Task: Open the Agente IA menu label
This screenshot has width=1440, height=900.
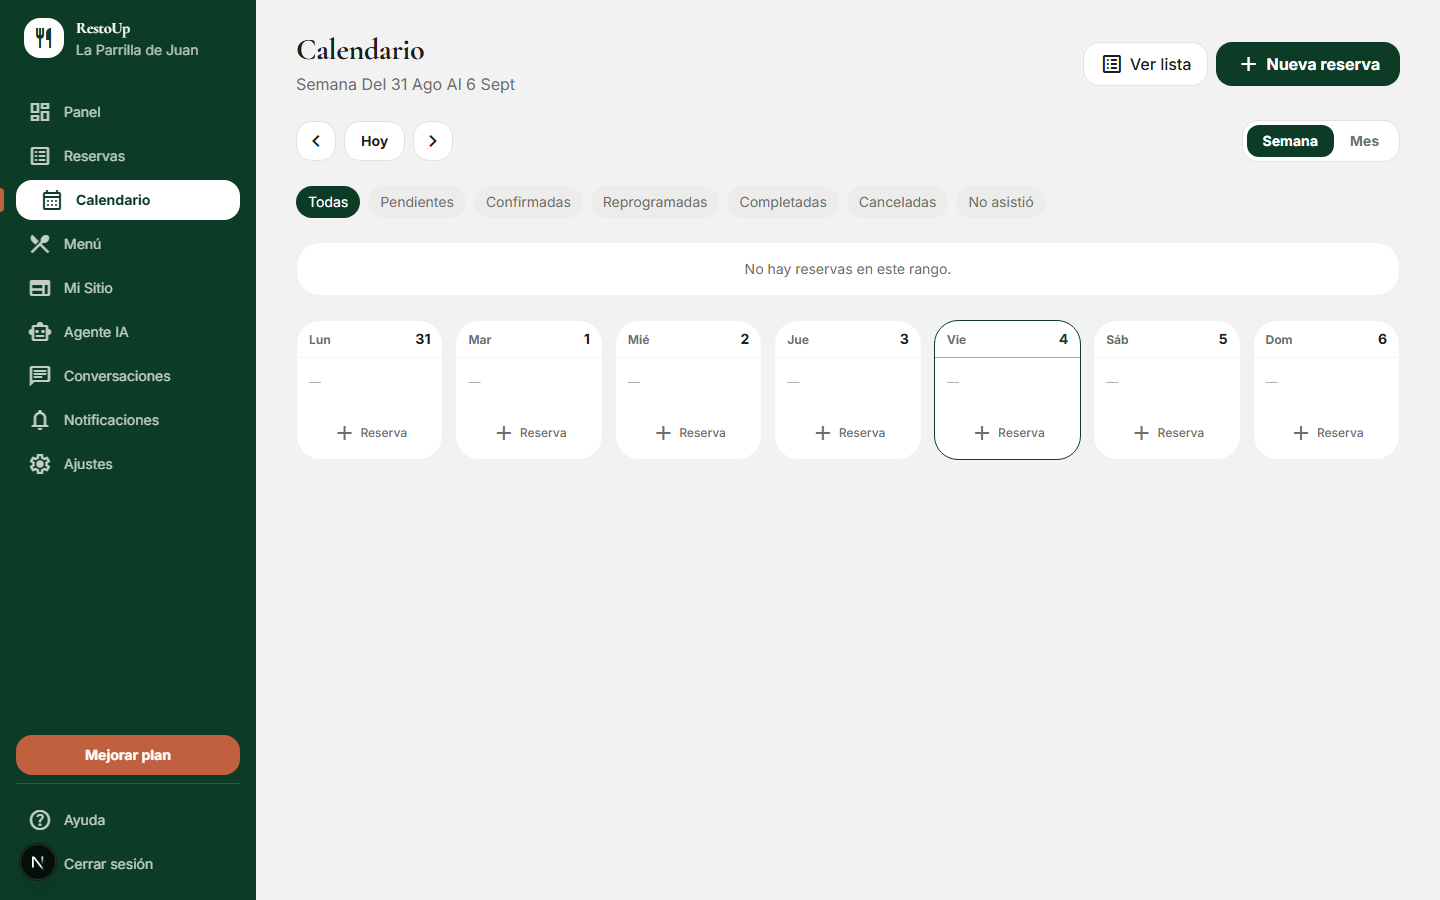Action: coord(96,332)
